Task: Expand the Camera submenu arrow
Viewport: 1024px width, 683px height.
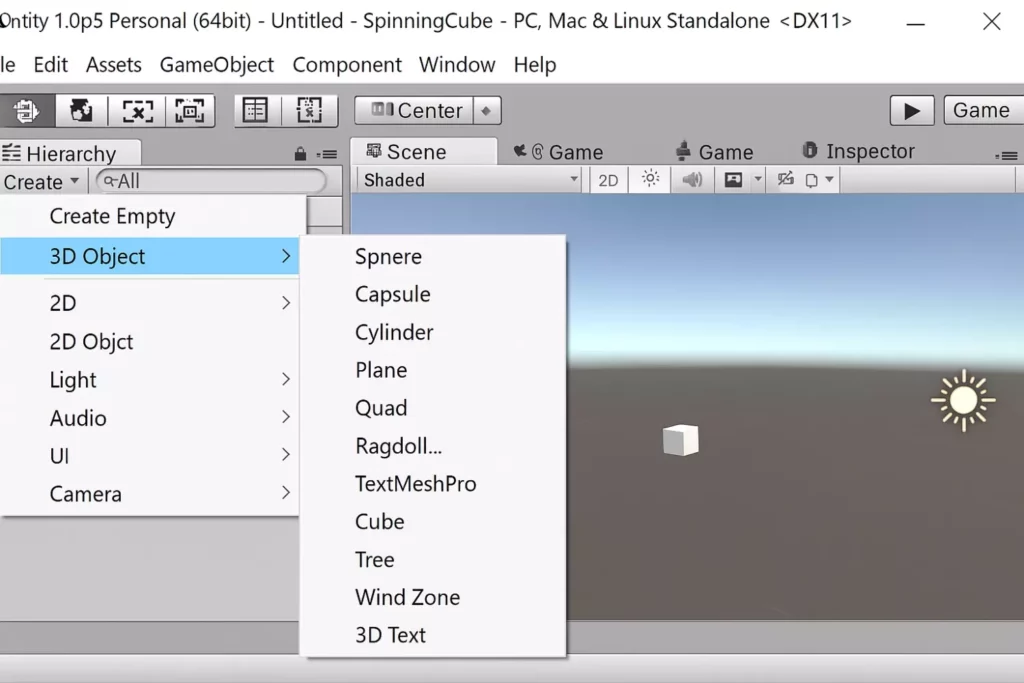Action: (286, 492)
